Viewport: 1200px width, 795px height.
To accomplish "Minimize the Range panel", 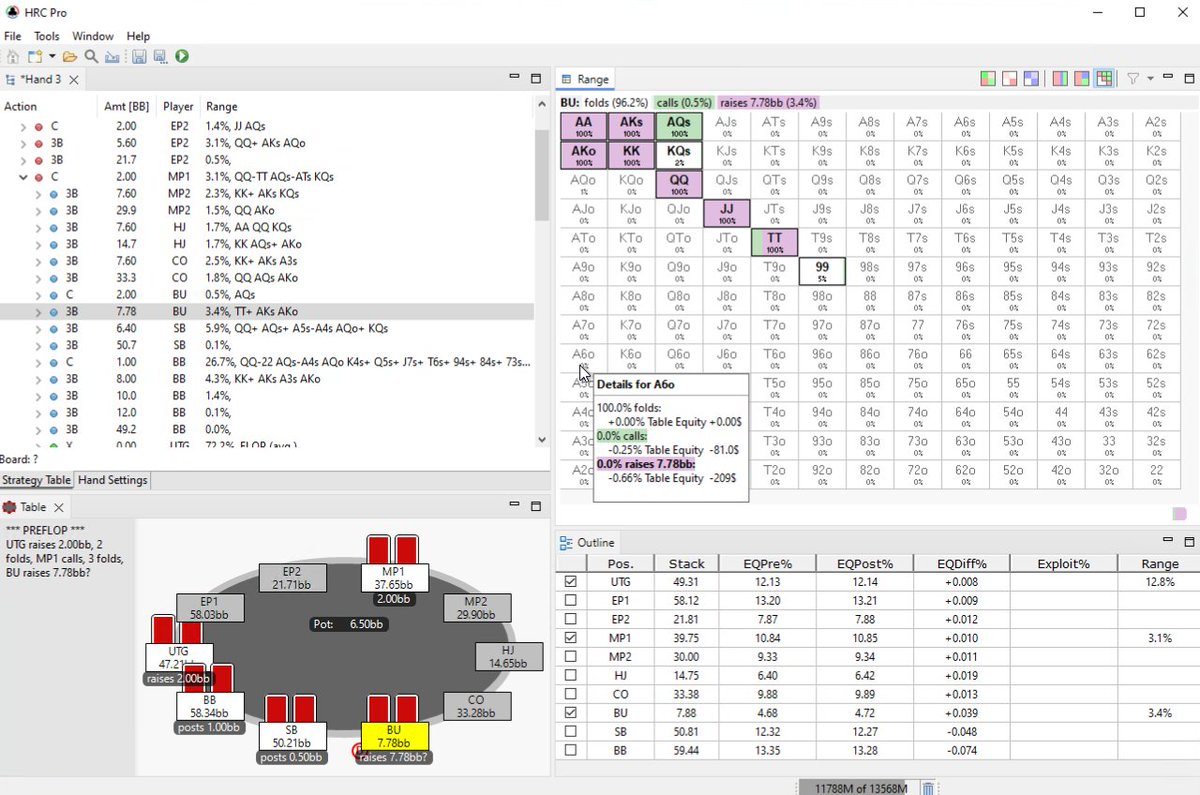I will click(1170, 77).
